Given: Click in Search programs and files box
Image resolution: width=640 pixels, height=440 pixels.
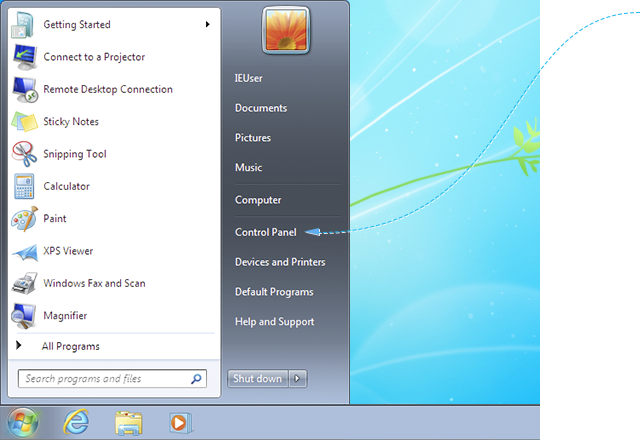Looking at the screenshot, I should 112,379.
